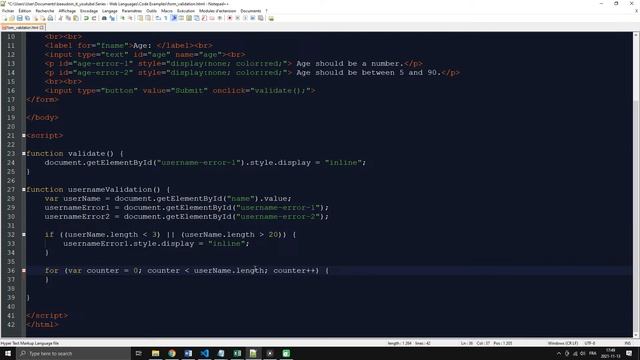640x360 pixels.
Task: Collapse usernameValidation fold marker on line 27
Action: [24, 189]
